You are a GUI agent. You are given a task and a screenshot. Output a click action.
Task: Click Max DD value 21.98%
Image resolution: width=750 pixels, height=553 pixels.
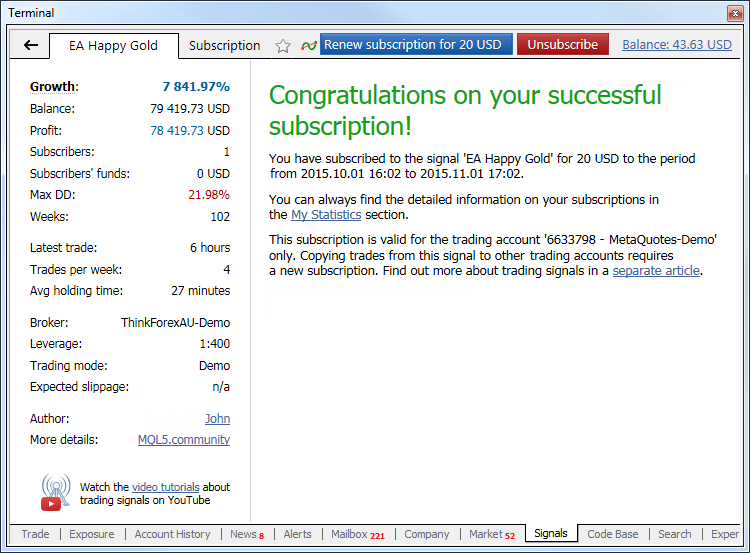coord(209,195)
